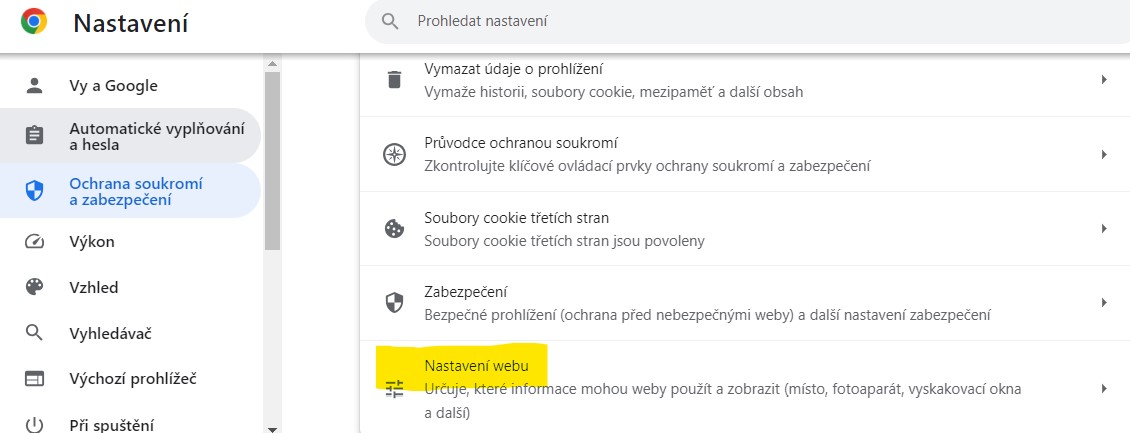The width and height of the screenshot is (1130, 433).
Task: Click the trash icon for Vymazat údaje o prohlížení
Action: click(x=394, y=79)
